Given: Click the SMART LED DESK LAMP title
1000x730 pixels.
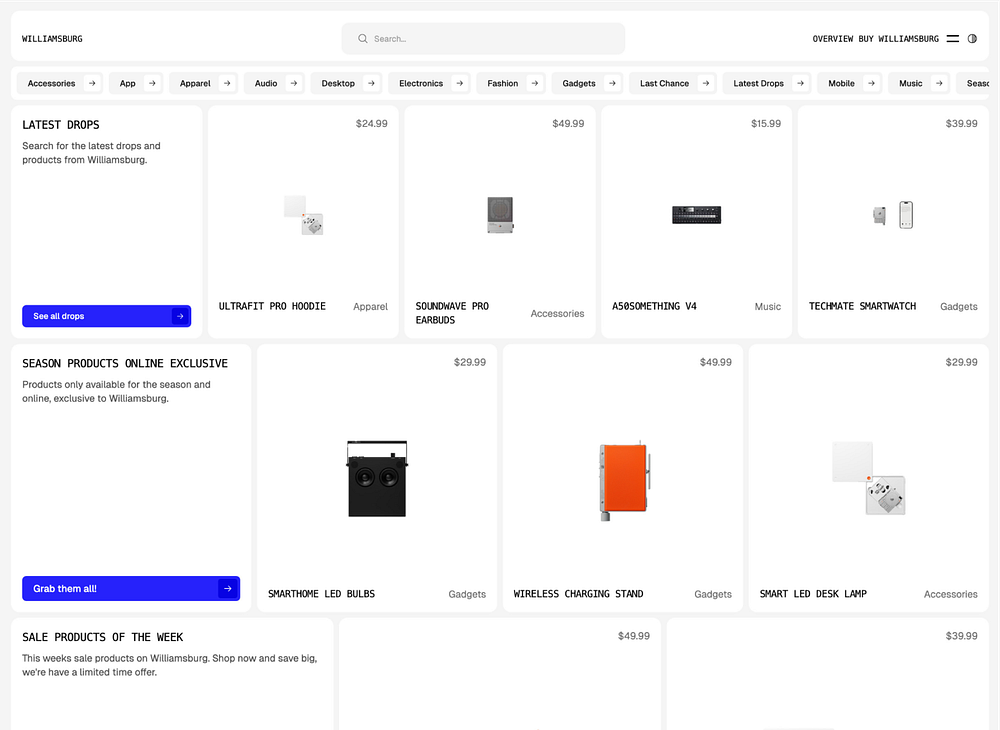Looking at the screenshot, I should [813, 594].
